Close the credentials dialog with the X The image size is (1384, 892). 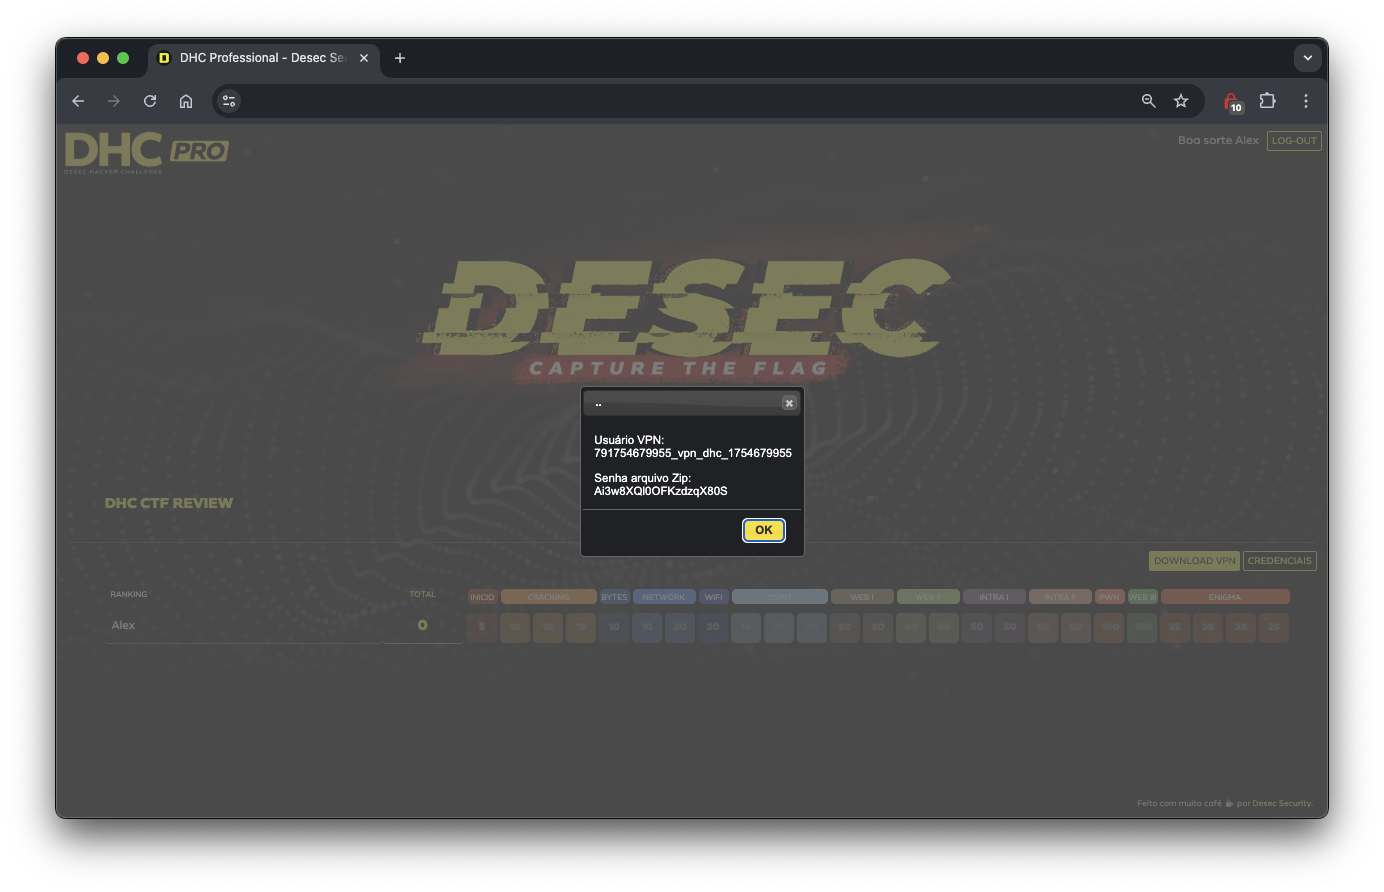789,402
